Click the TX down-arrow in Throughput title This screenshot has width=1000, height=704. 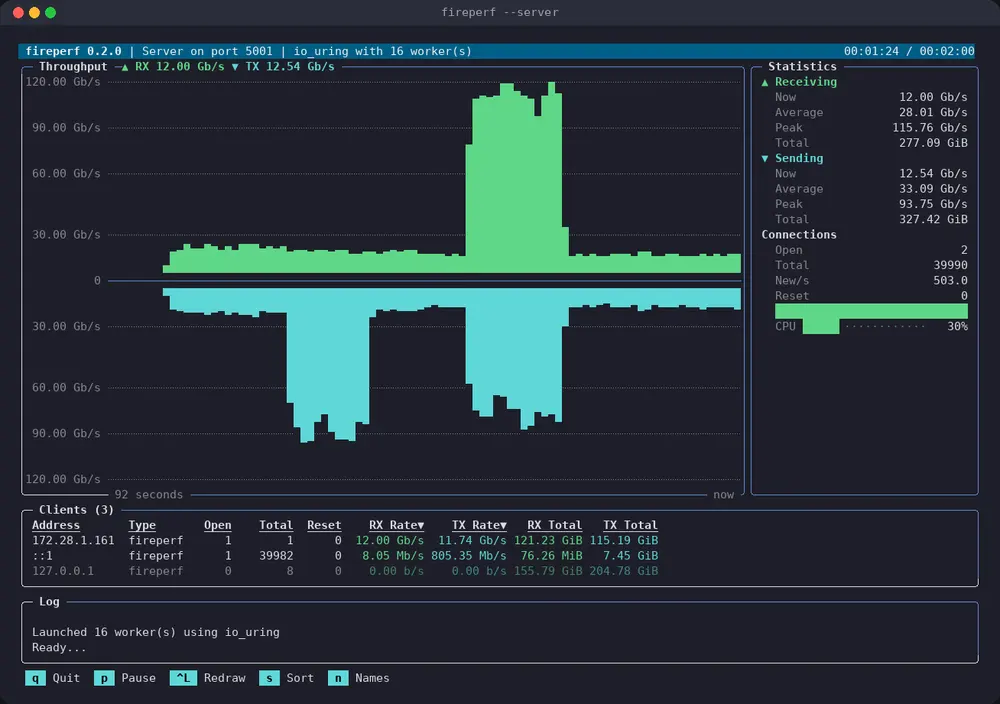click(235, 66)
